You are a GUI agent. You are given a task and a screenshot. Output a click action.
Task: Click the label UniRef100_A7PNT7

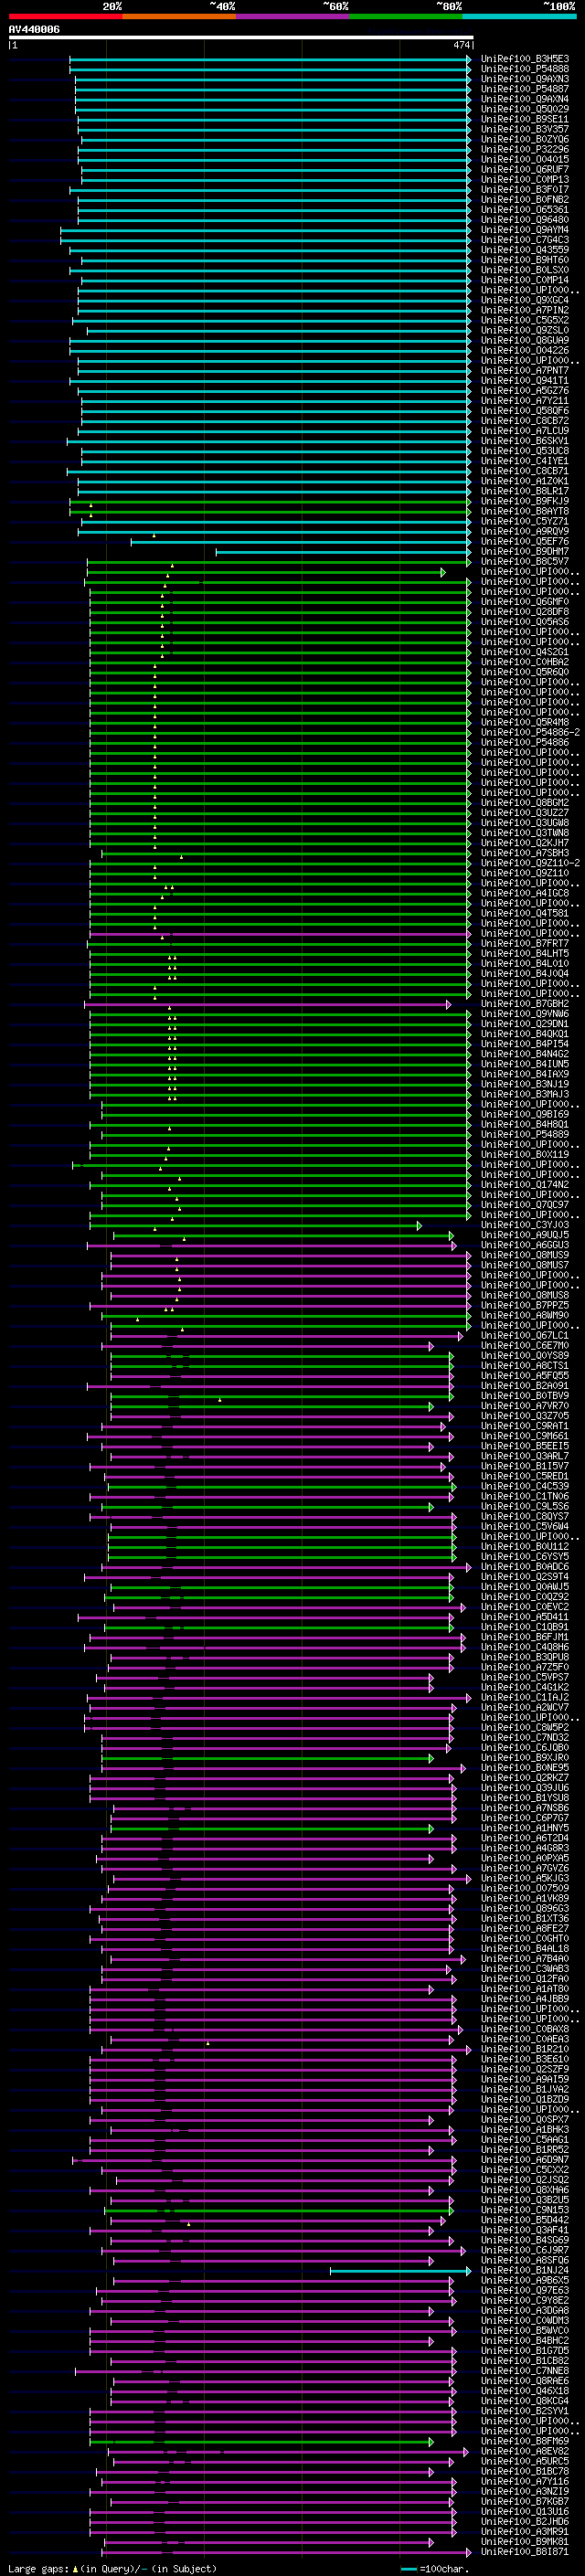coord(525,370)
